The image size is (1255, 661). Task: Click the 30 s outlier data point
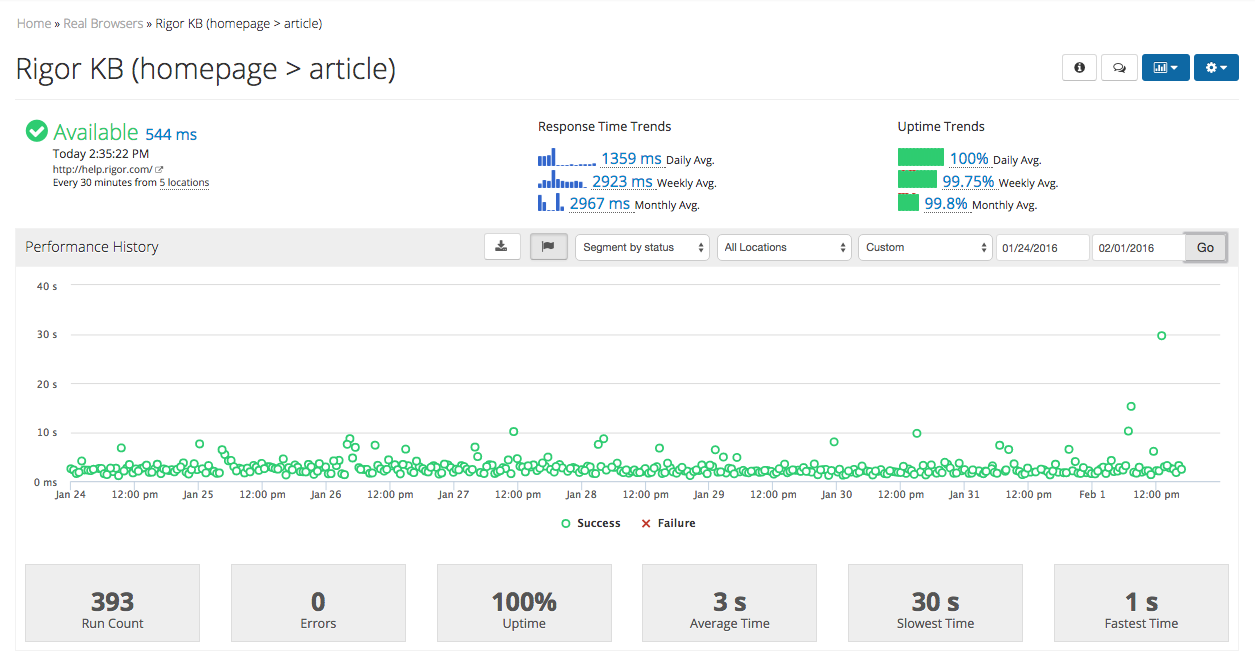(x=1161, y=336)
